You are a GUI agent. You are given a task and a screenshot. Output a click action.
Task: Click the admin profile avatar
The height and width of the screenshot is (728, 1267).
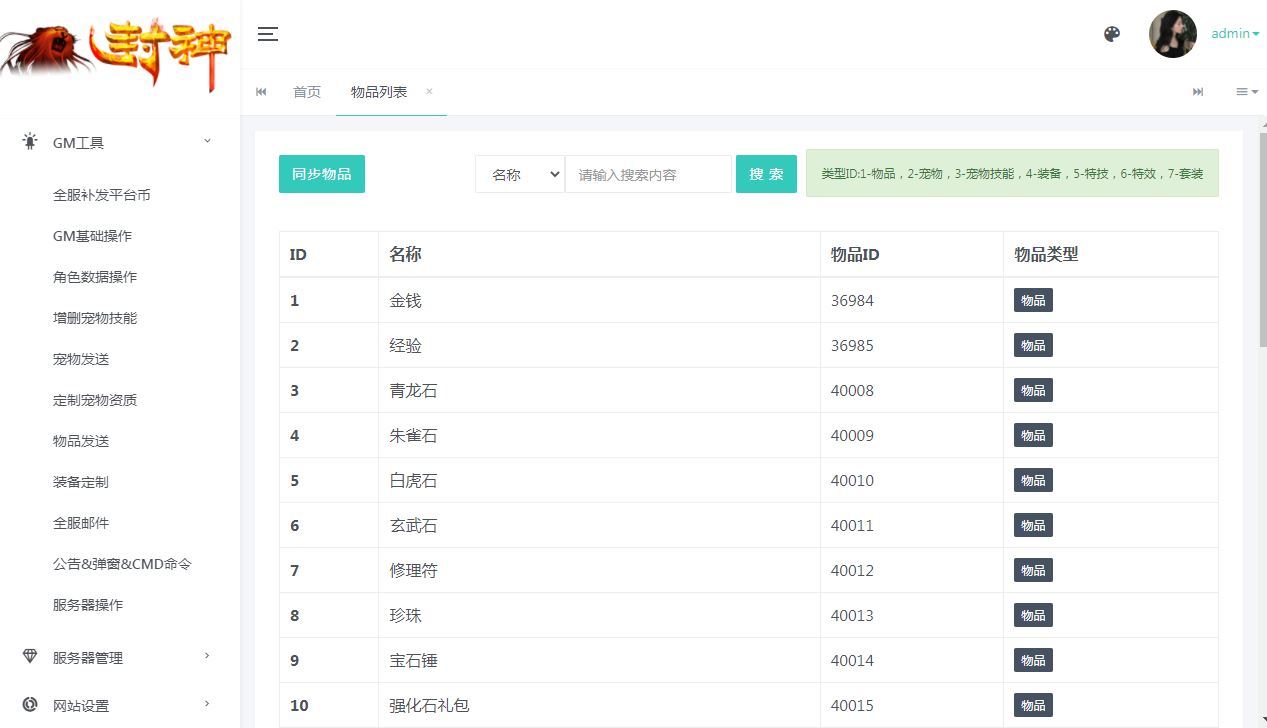click(x=1172, y=33)
